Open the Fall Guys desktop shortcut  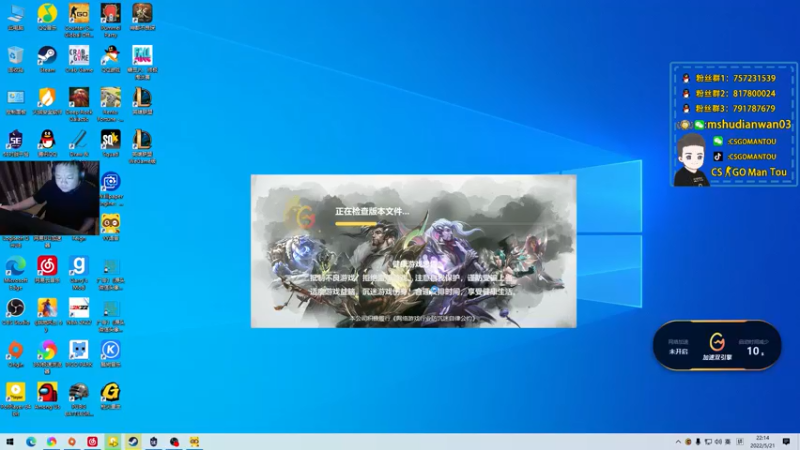coord(142,62)
